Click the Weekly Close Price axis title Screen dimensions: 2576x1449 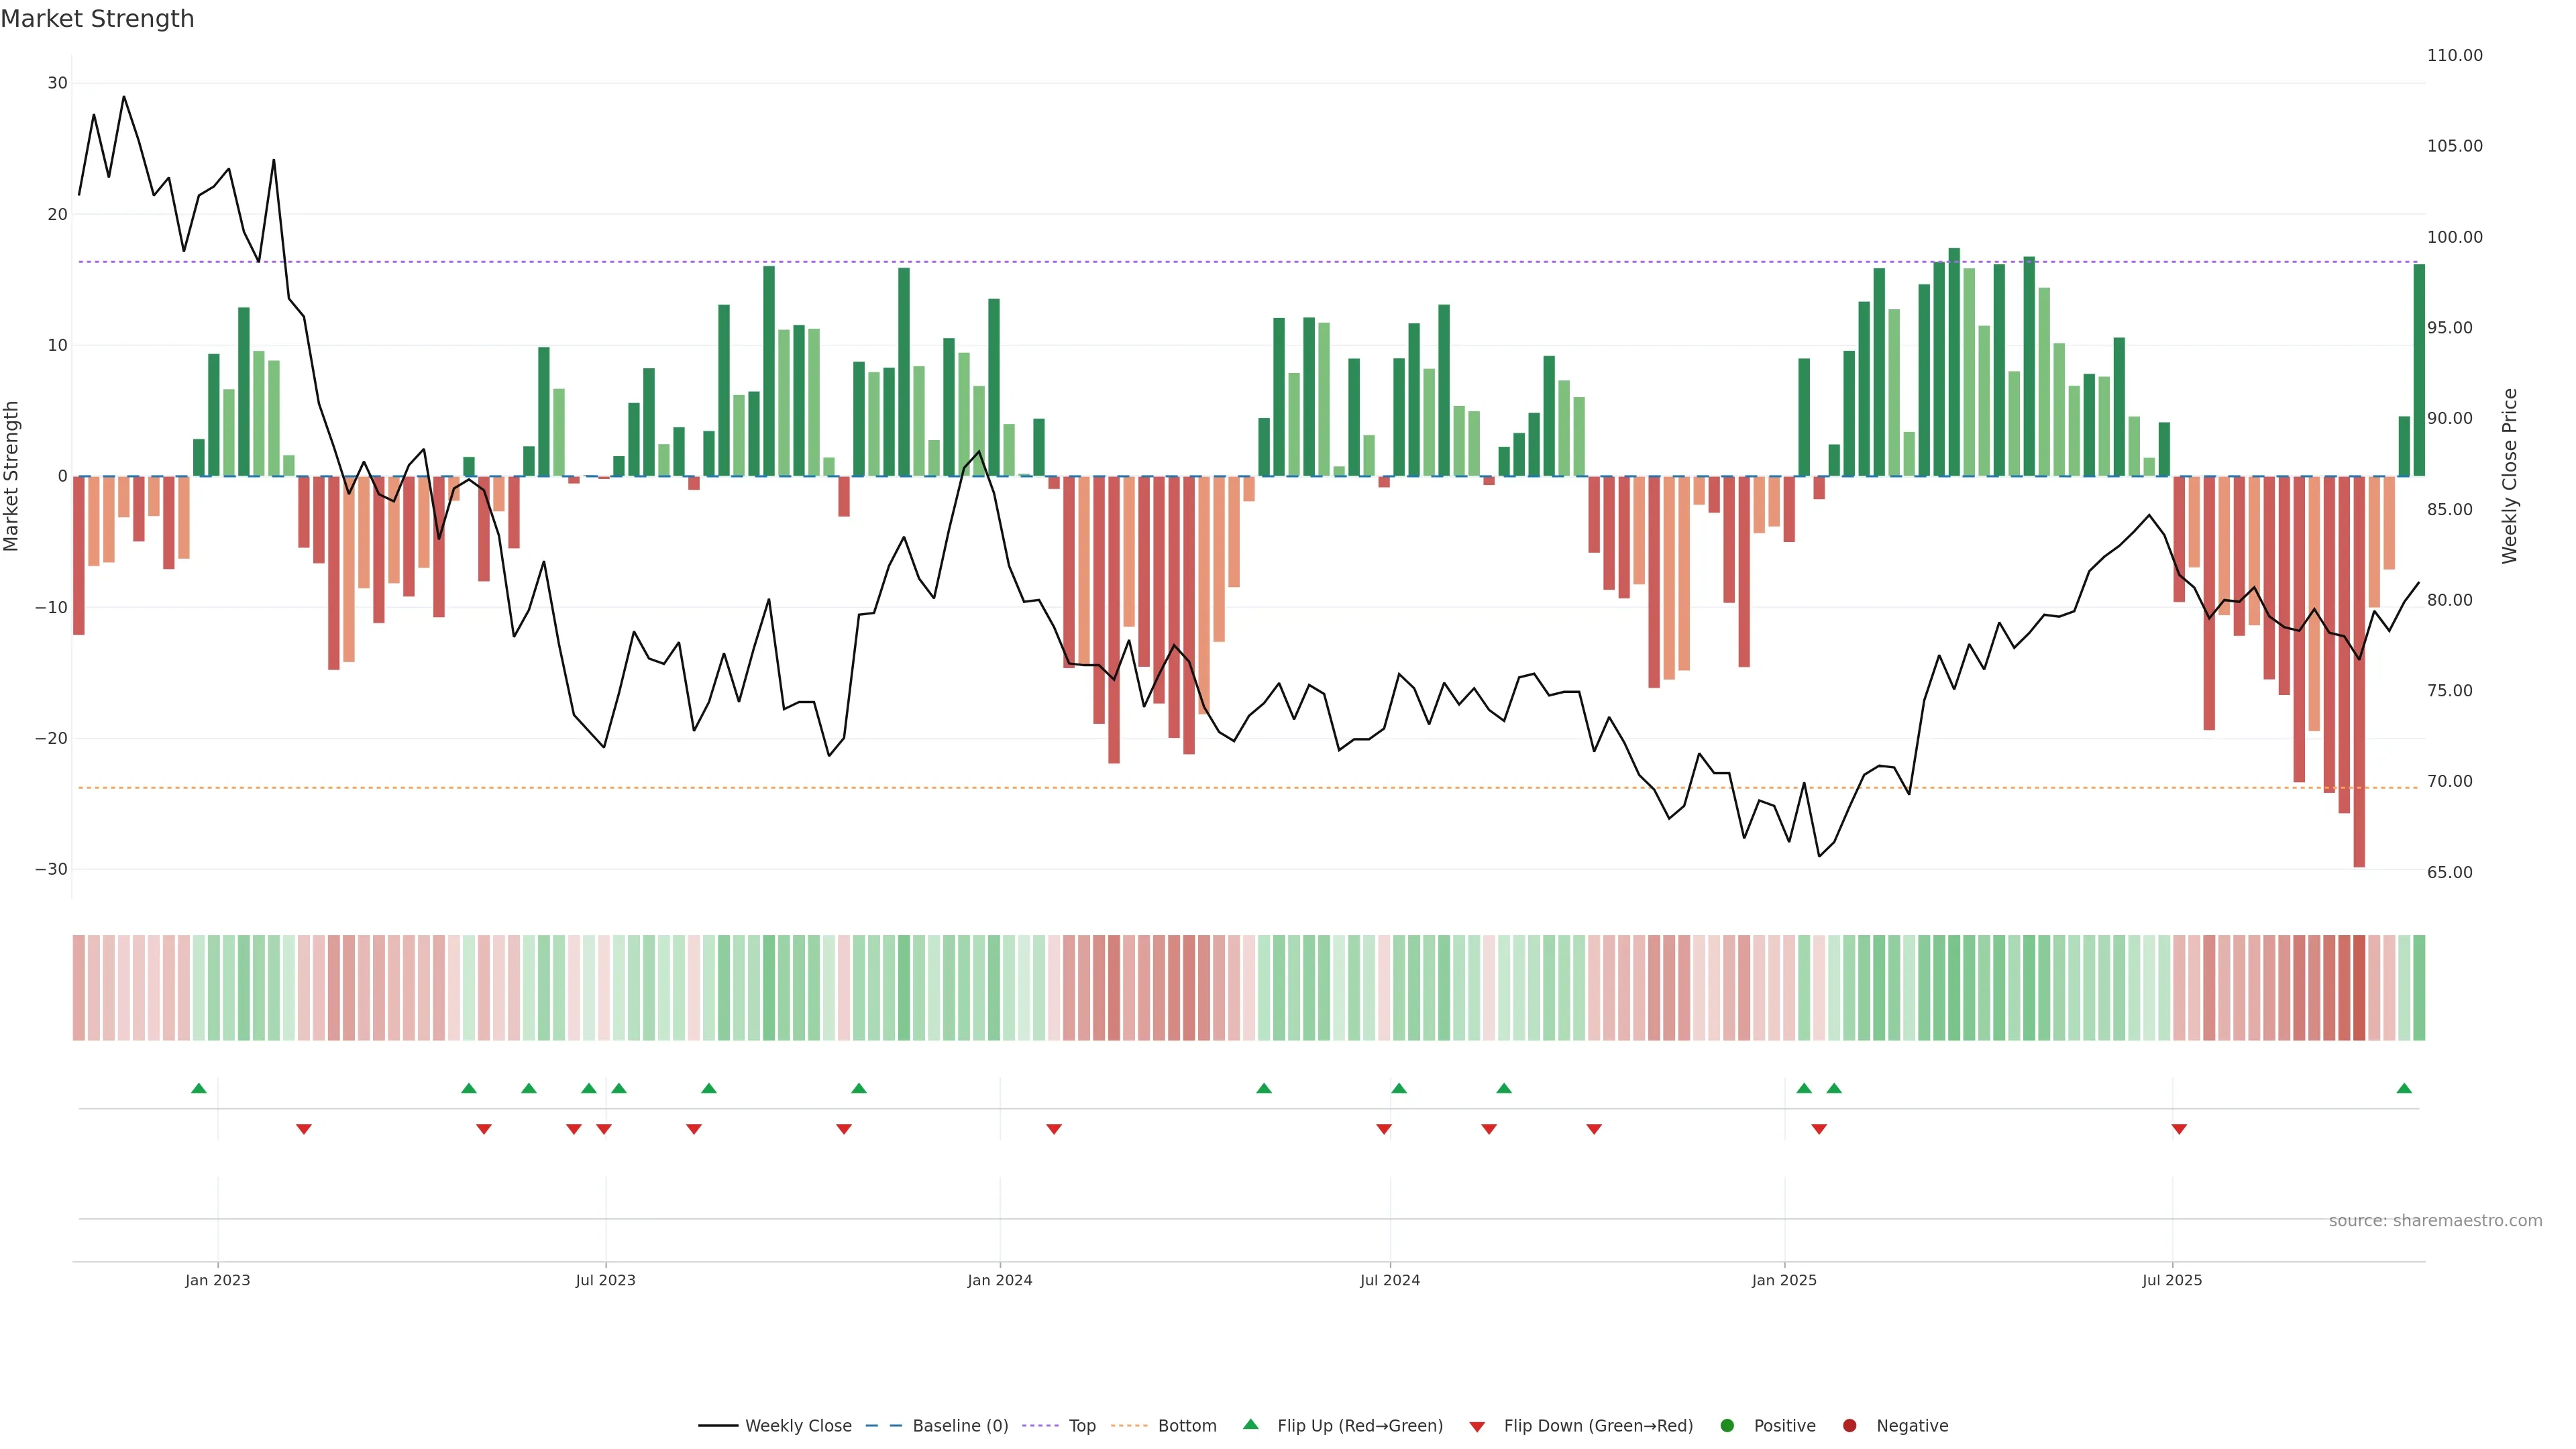[2510, 476]
